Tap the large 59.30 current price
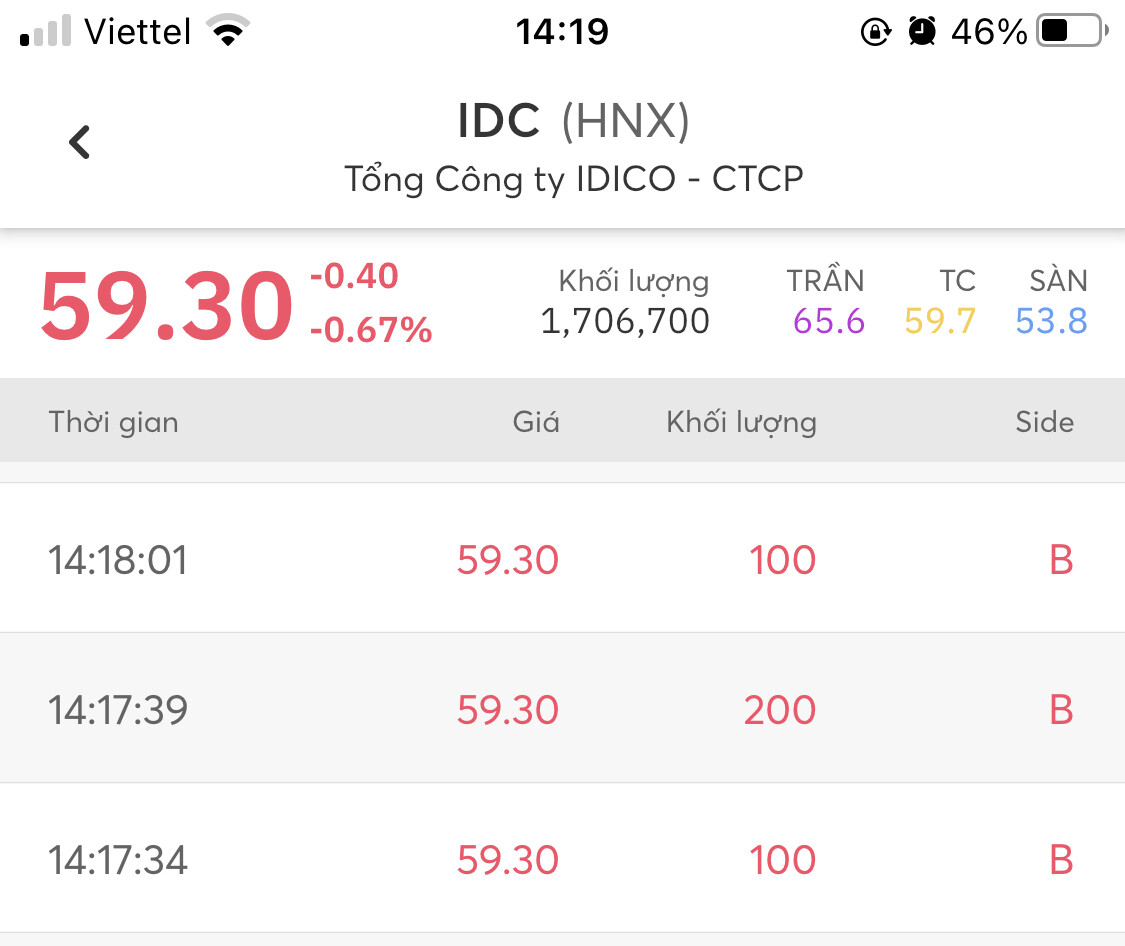This screenshot has height=946, width=1125. pos(166,306)
